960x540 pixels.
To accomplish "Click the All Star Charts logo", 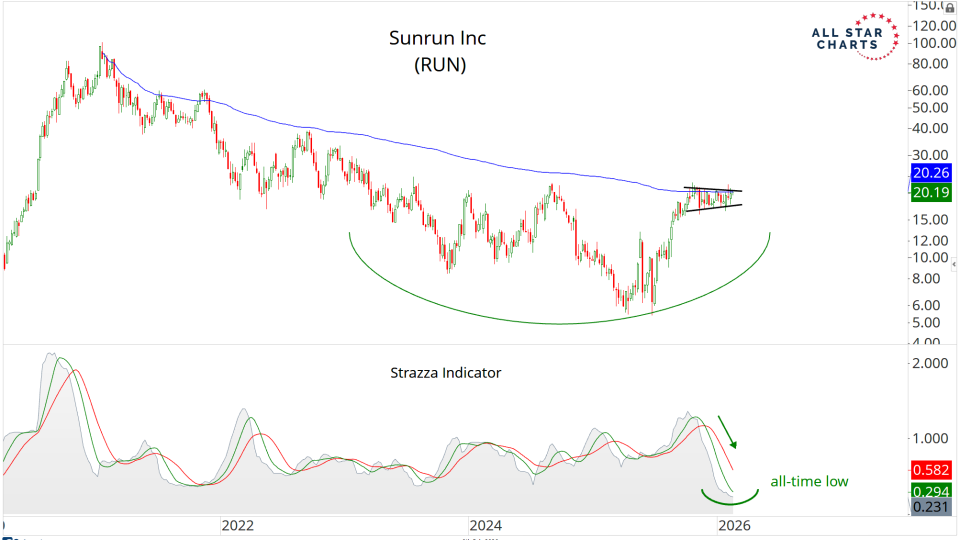I will click(x=852, y=38).
